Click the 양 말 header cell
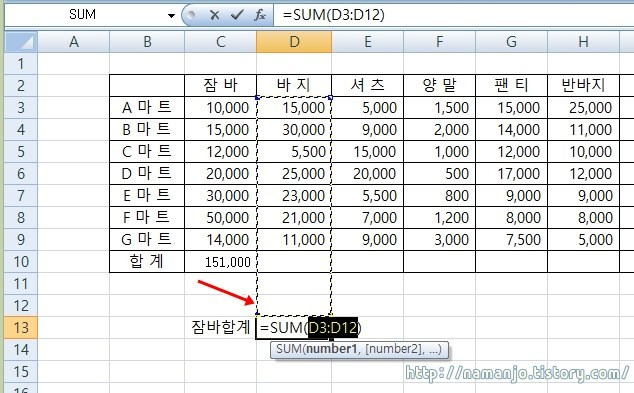The image size is (634, 393). 440,85
